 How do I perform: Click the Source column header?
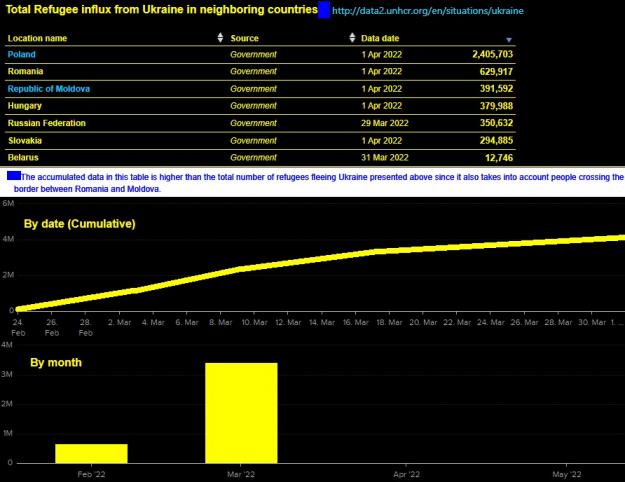click(244, 38)
